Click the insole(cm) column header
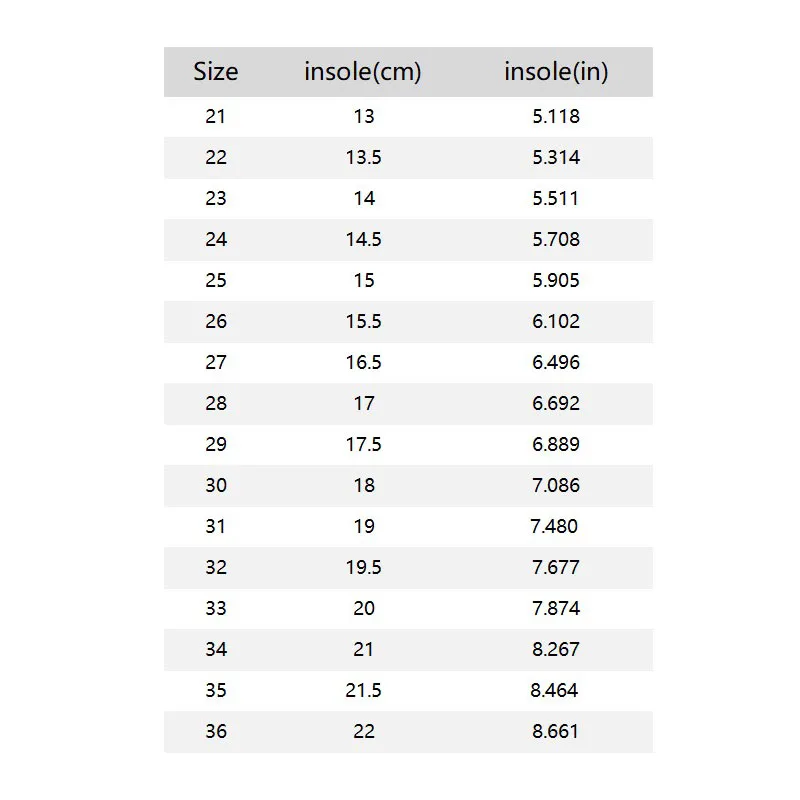 (x=363, y=72)
